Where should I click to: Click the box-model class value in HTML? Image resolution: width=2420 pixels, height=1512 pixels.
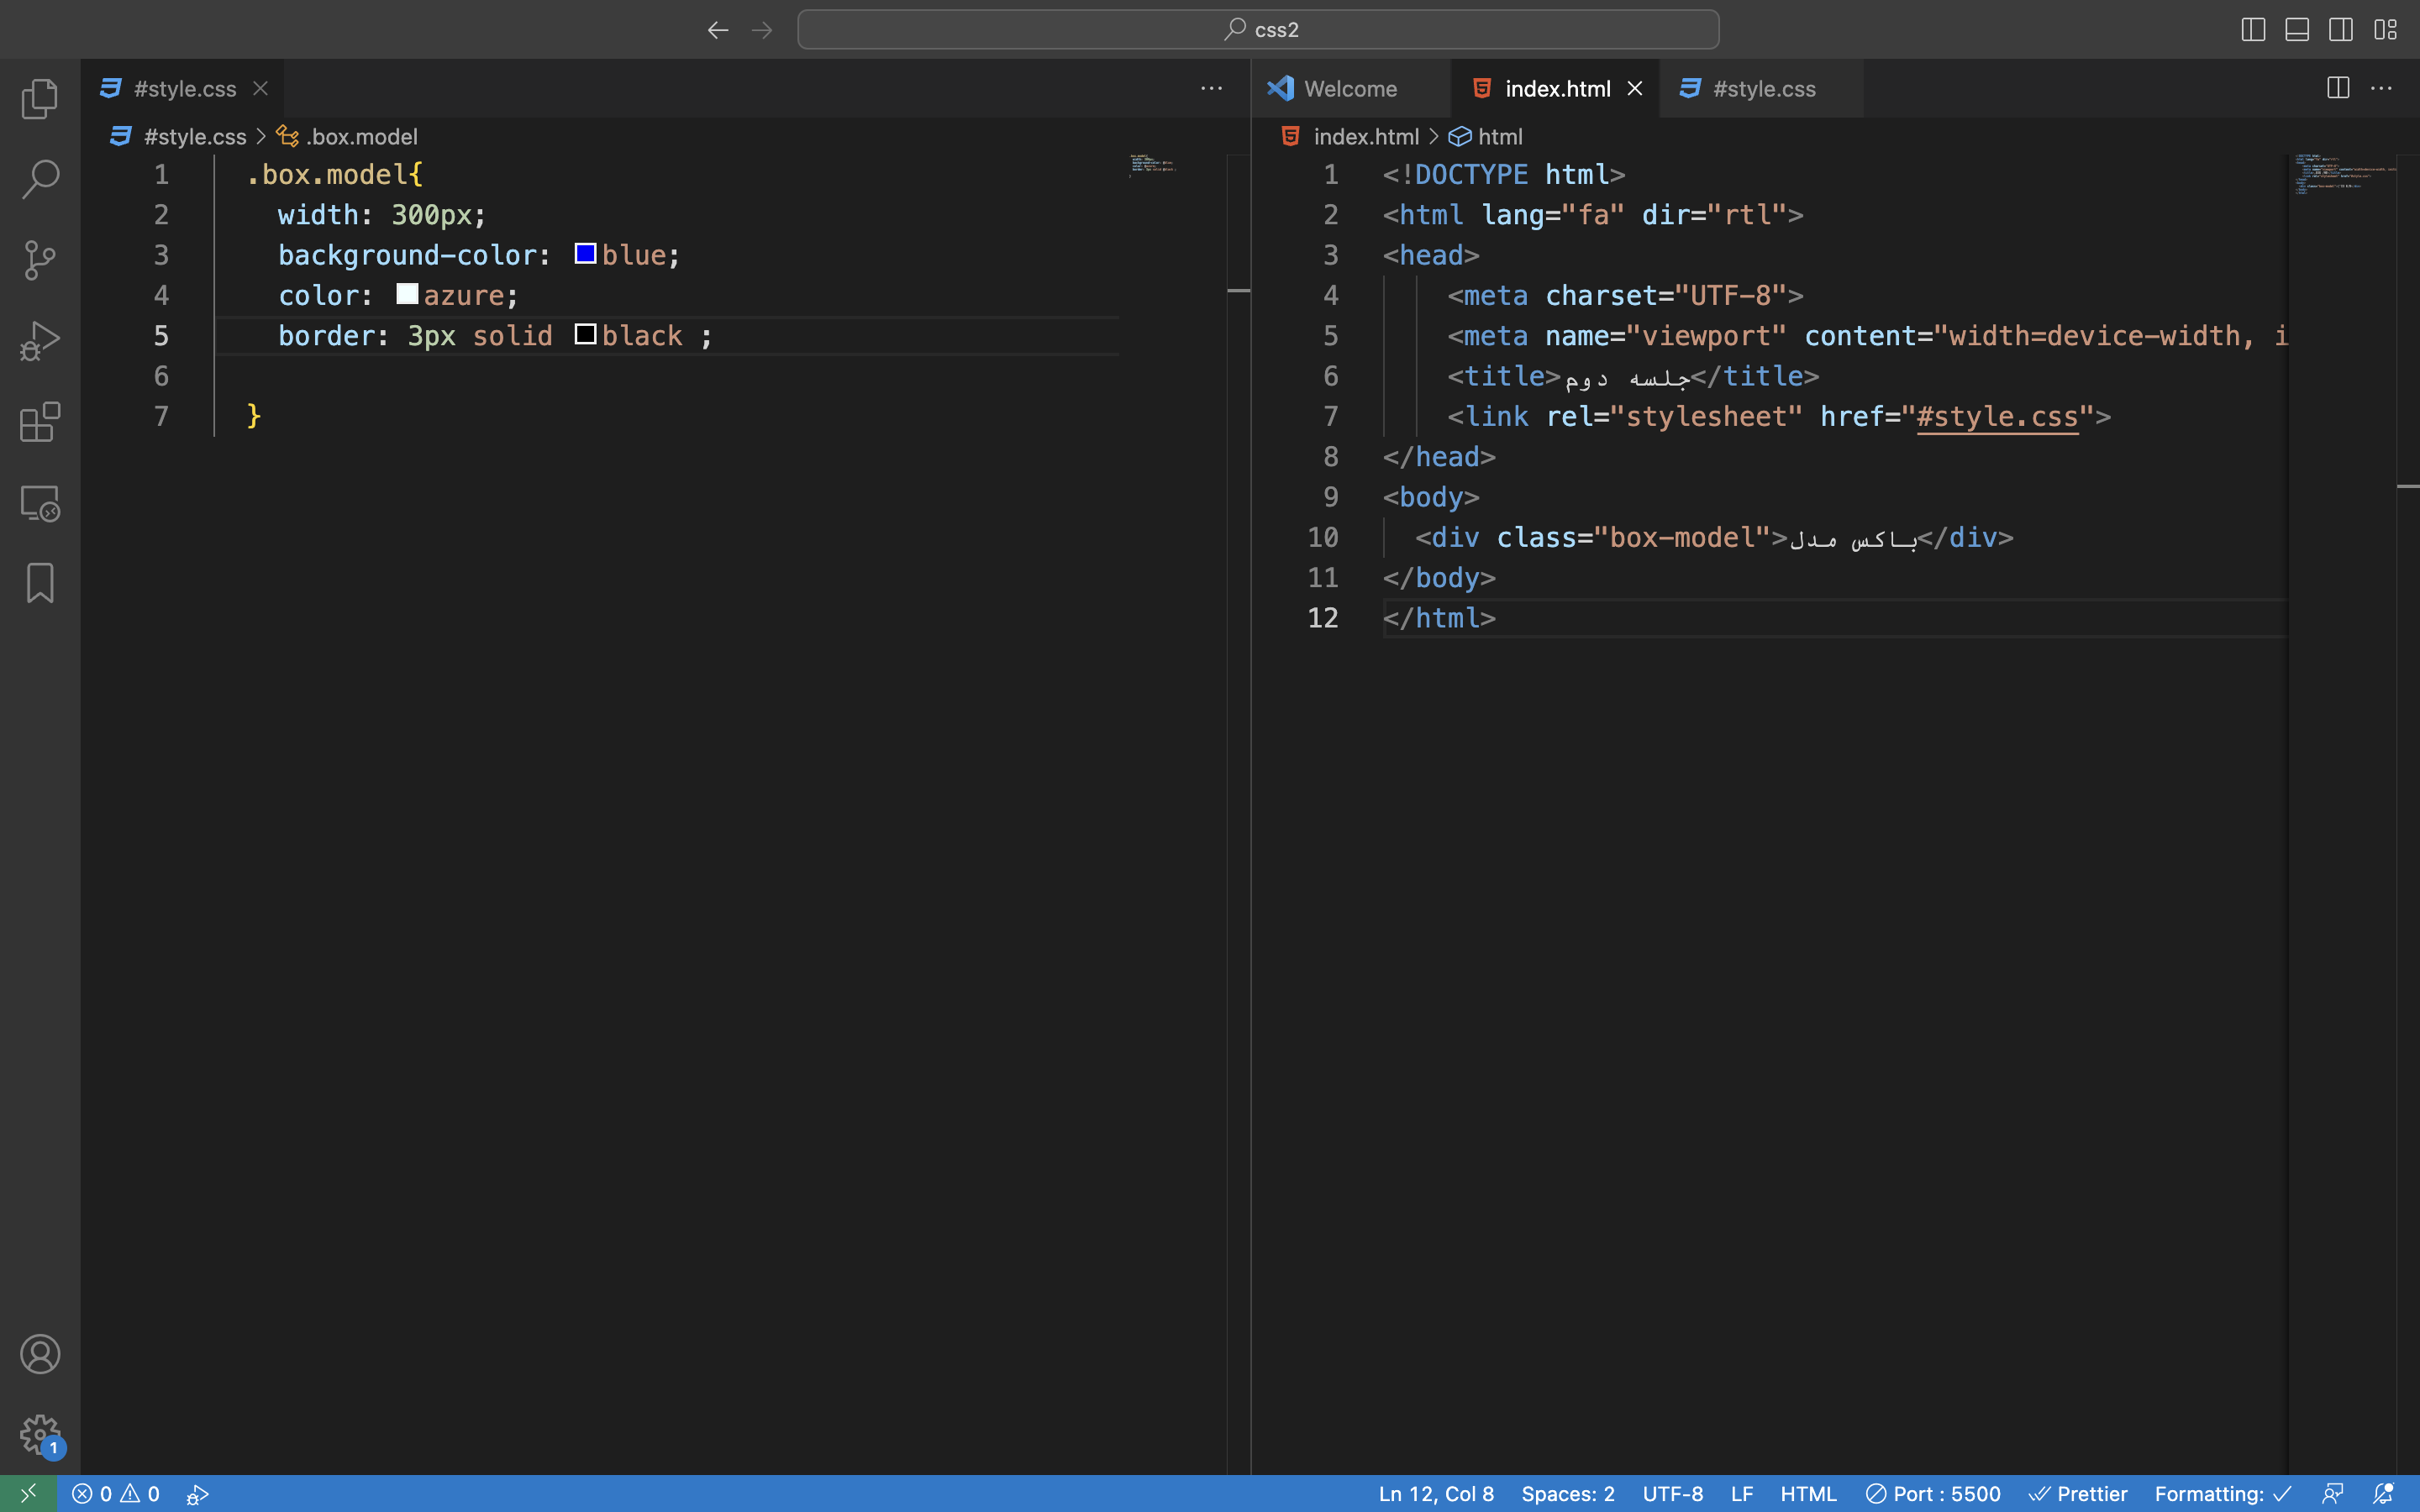click(x=1682, y=537)
